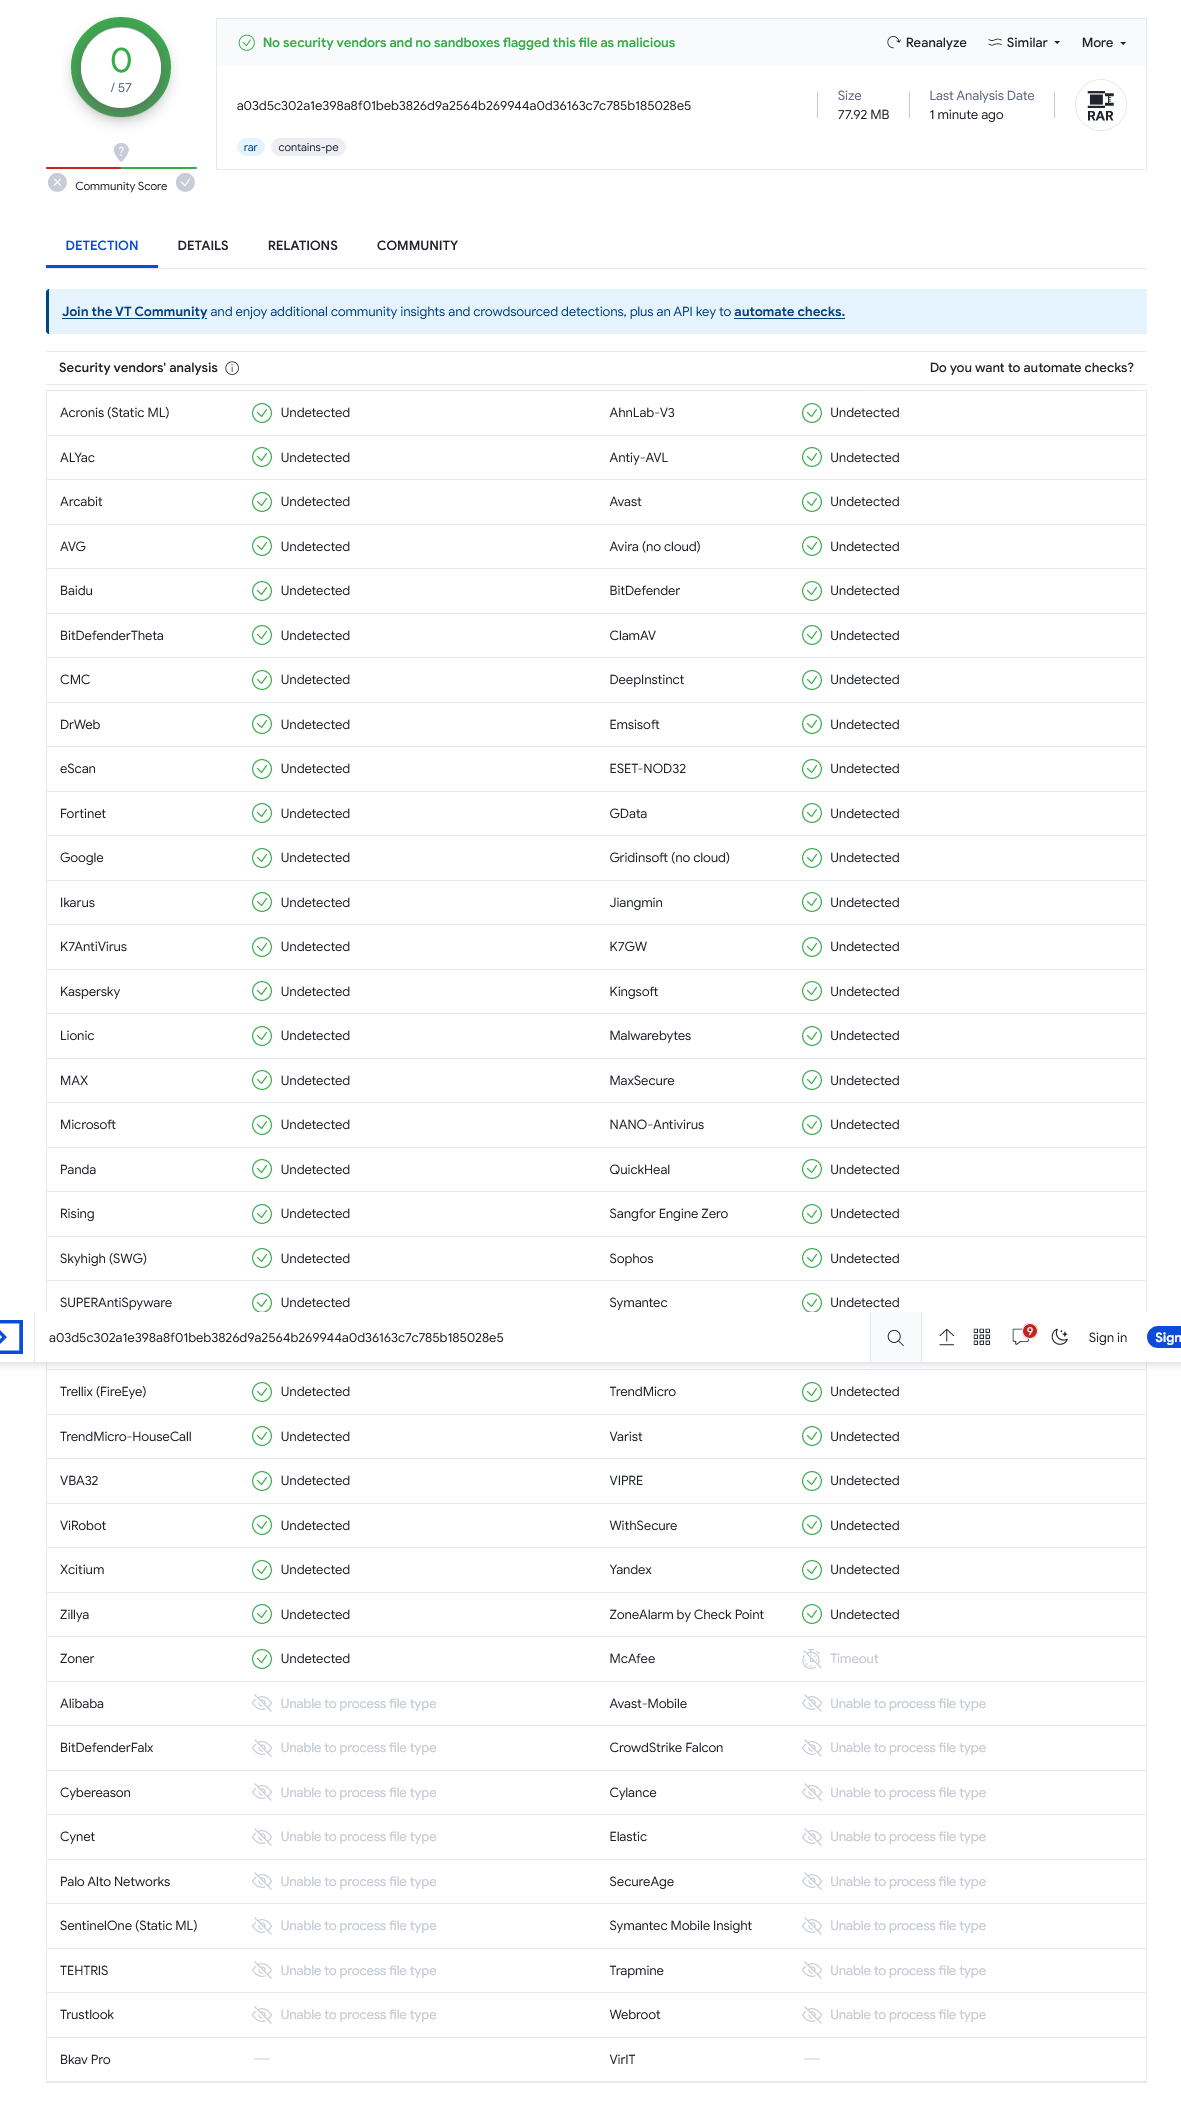Click the 1 minute ago analysis date
This screenshot has width=1181, height=2115.
(x=966, y=115)
